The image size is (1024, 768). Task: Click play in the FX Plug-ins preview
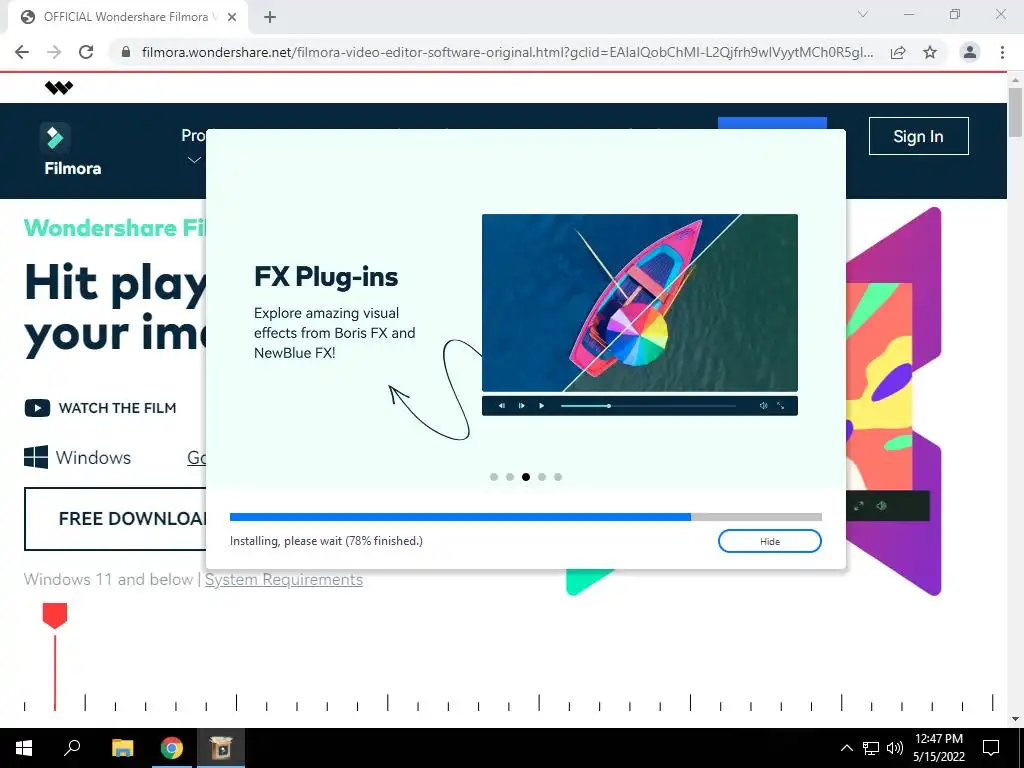pos(541,406)
